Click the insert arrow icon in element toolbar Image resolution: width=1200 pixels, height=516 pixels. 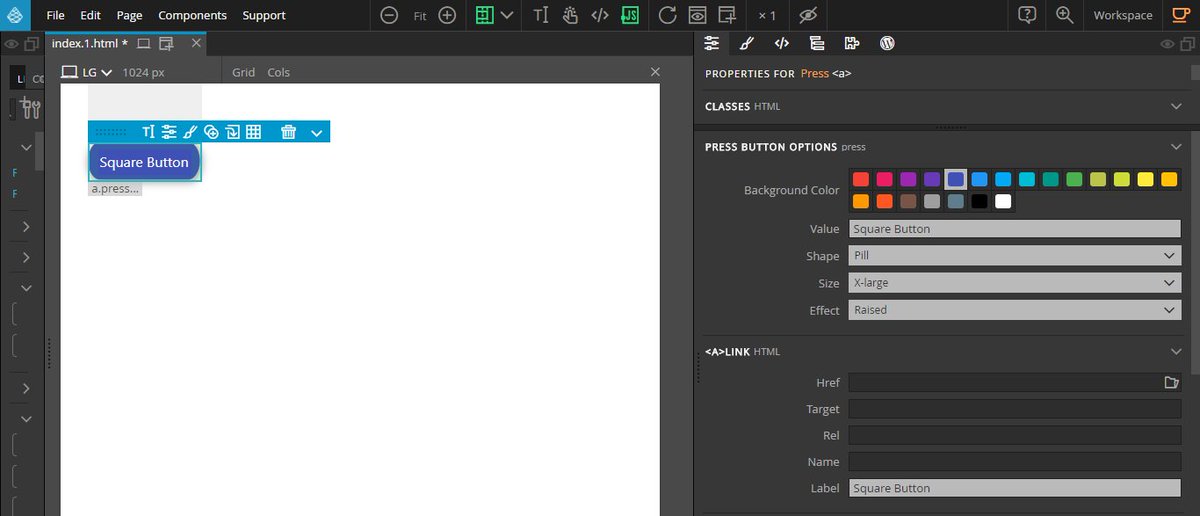click(232, 132)
